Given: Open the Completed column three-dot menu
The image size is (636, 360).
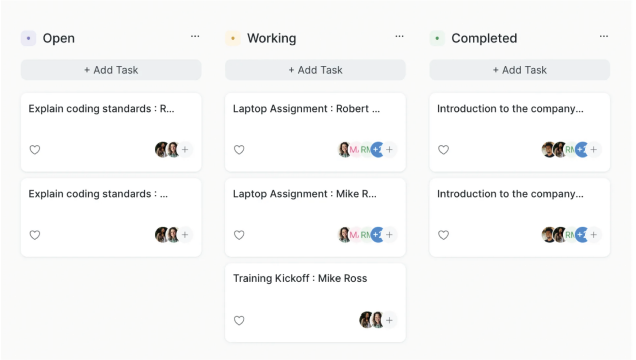Looking at the screenshot, I should point(604,36).
